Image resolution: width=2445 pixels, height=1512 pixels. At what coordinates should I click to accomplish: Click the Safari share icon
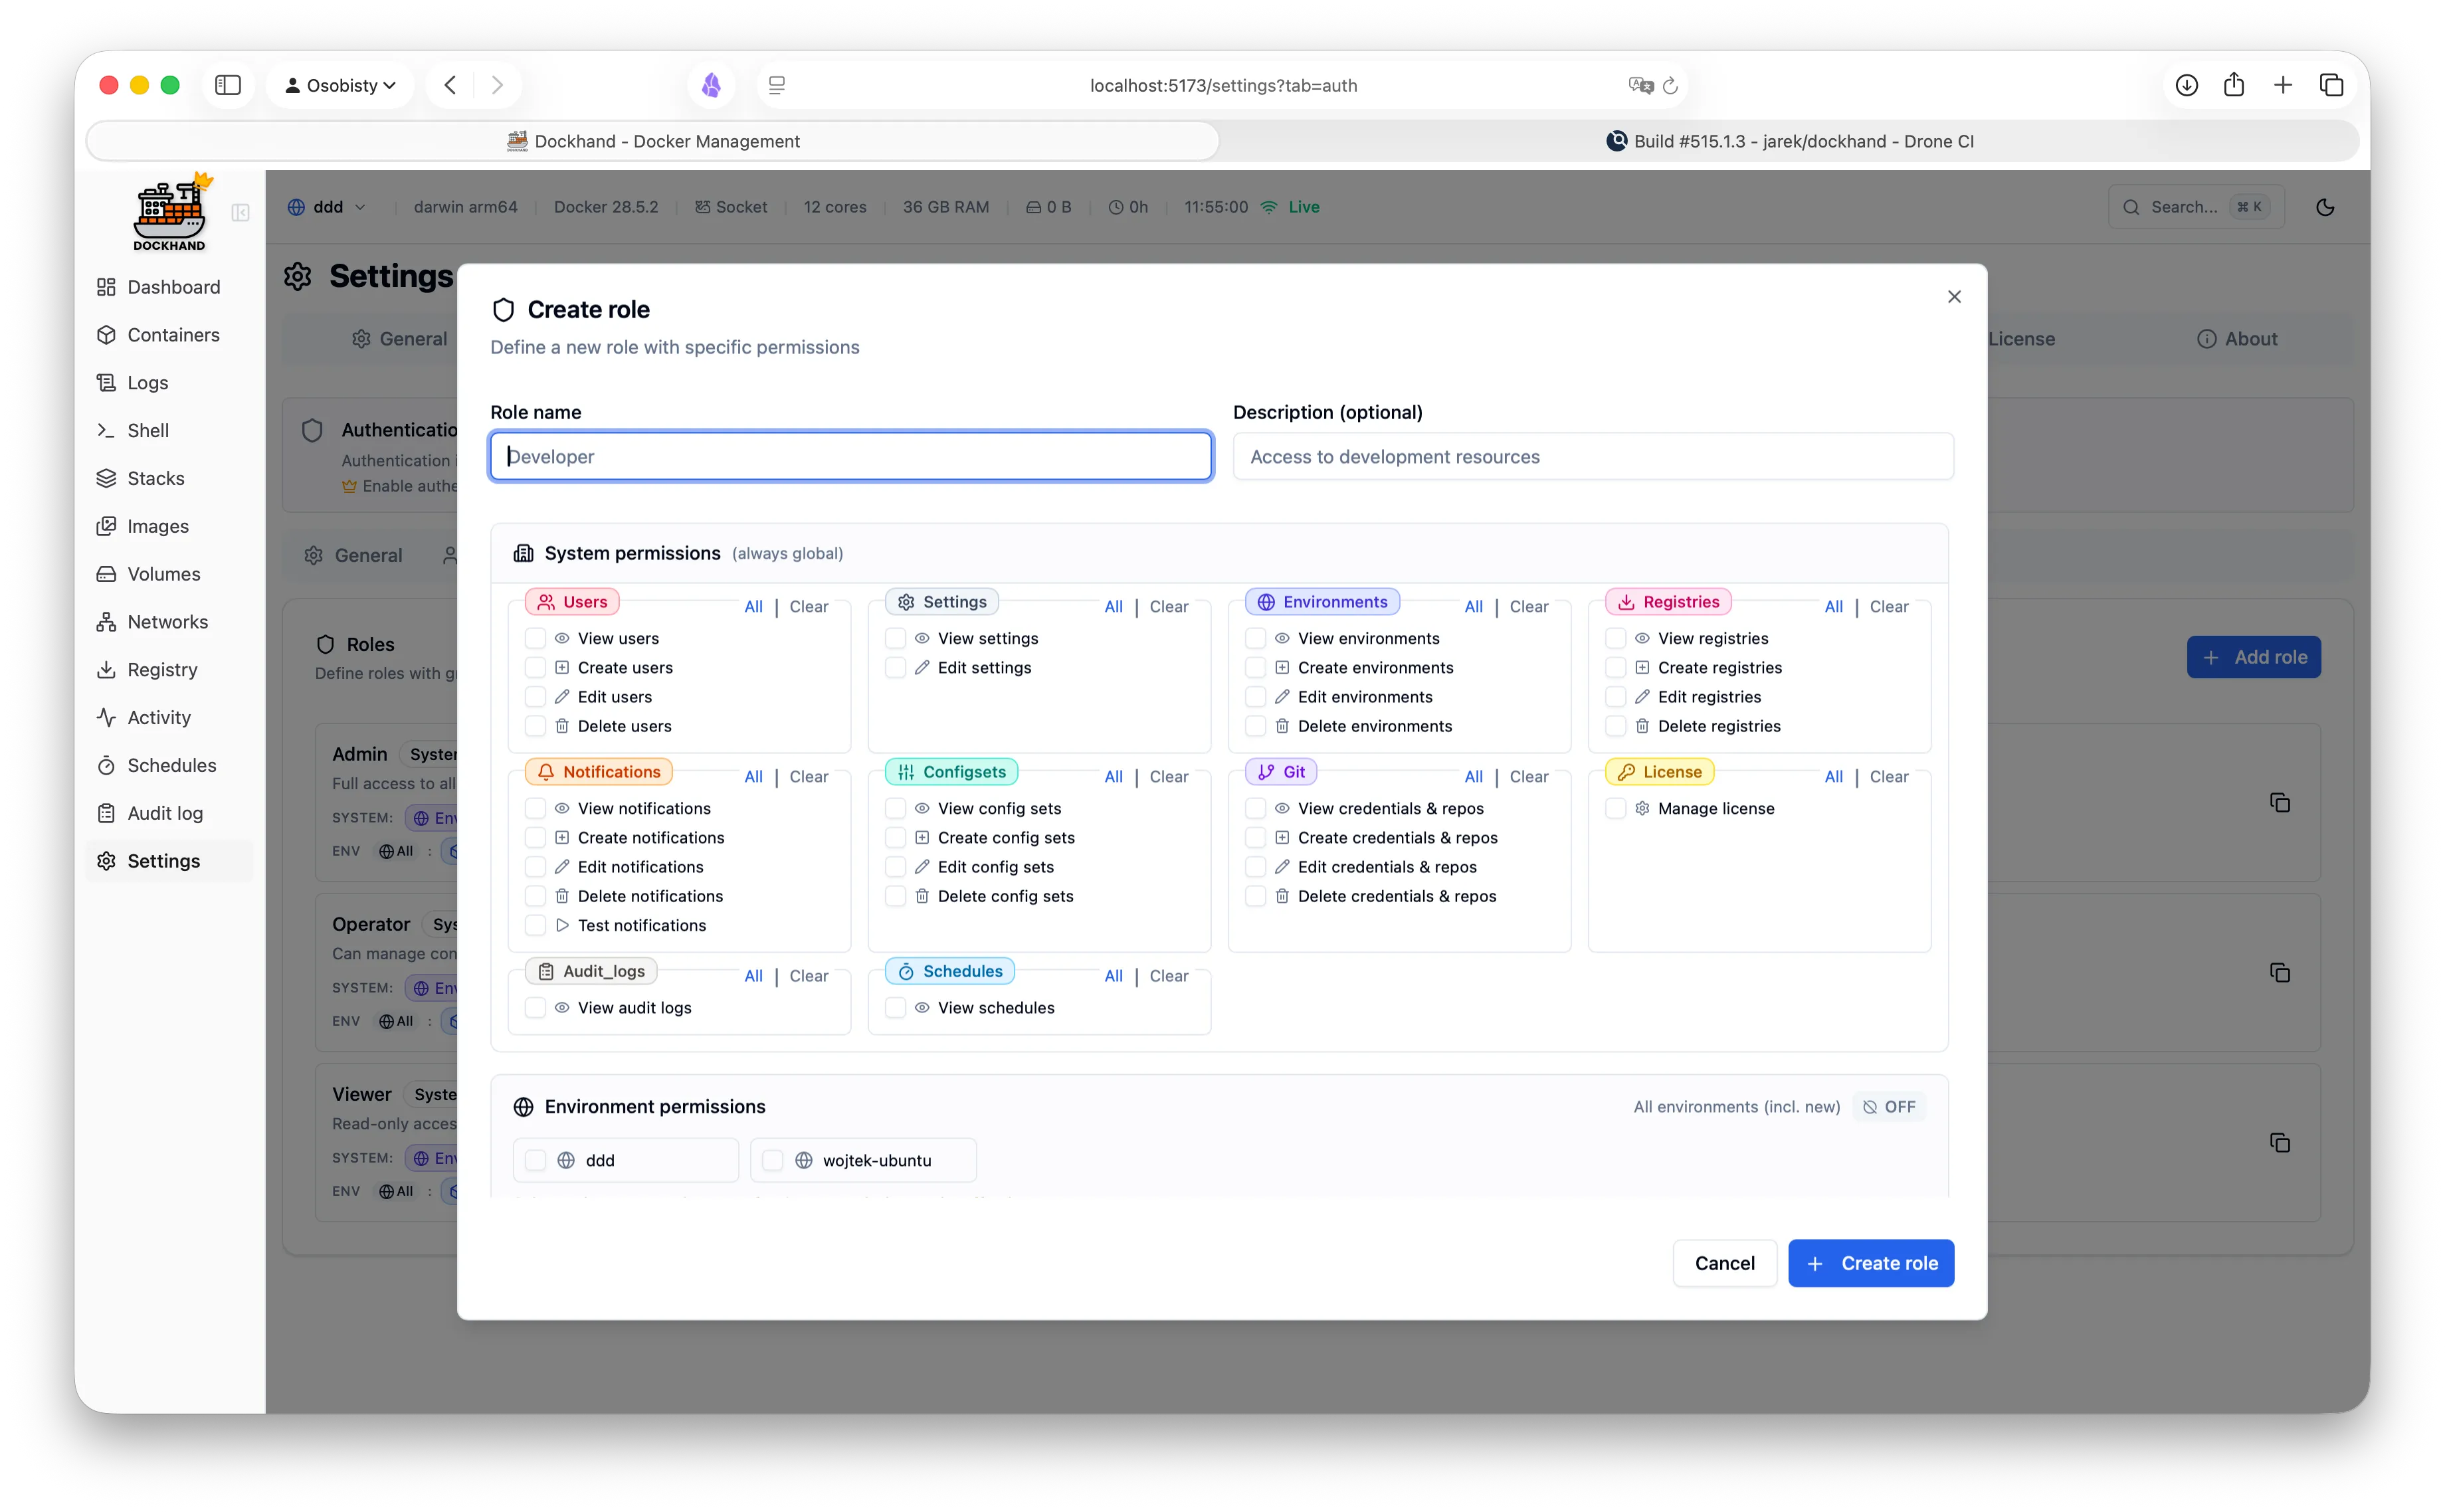2234,85
